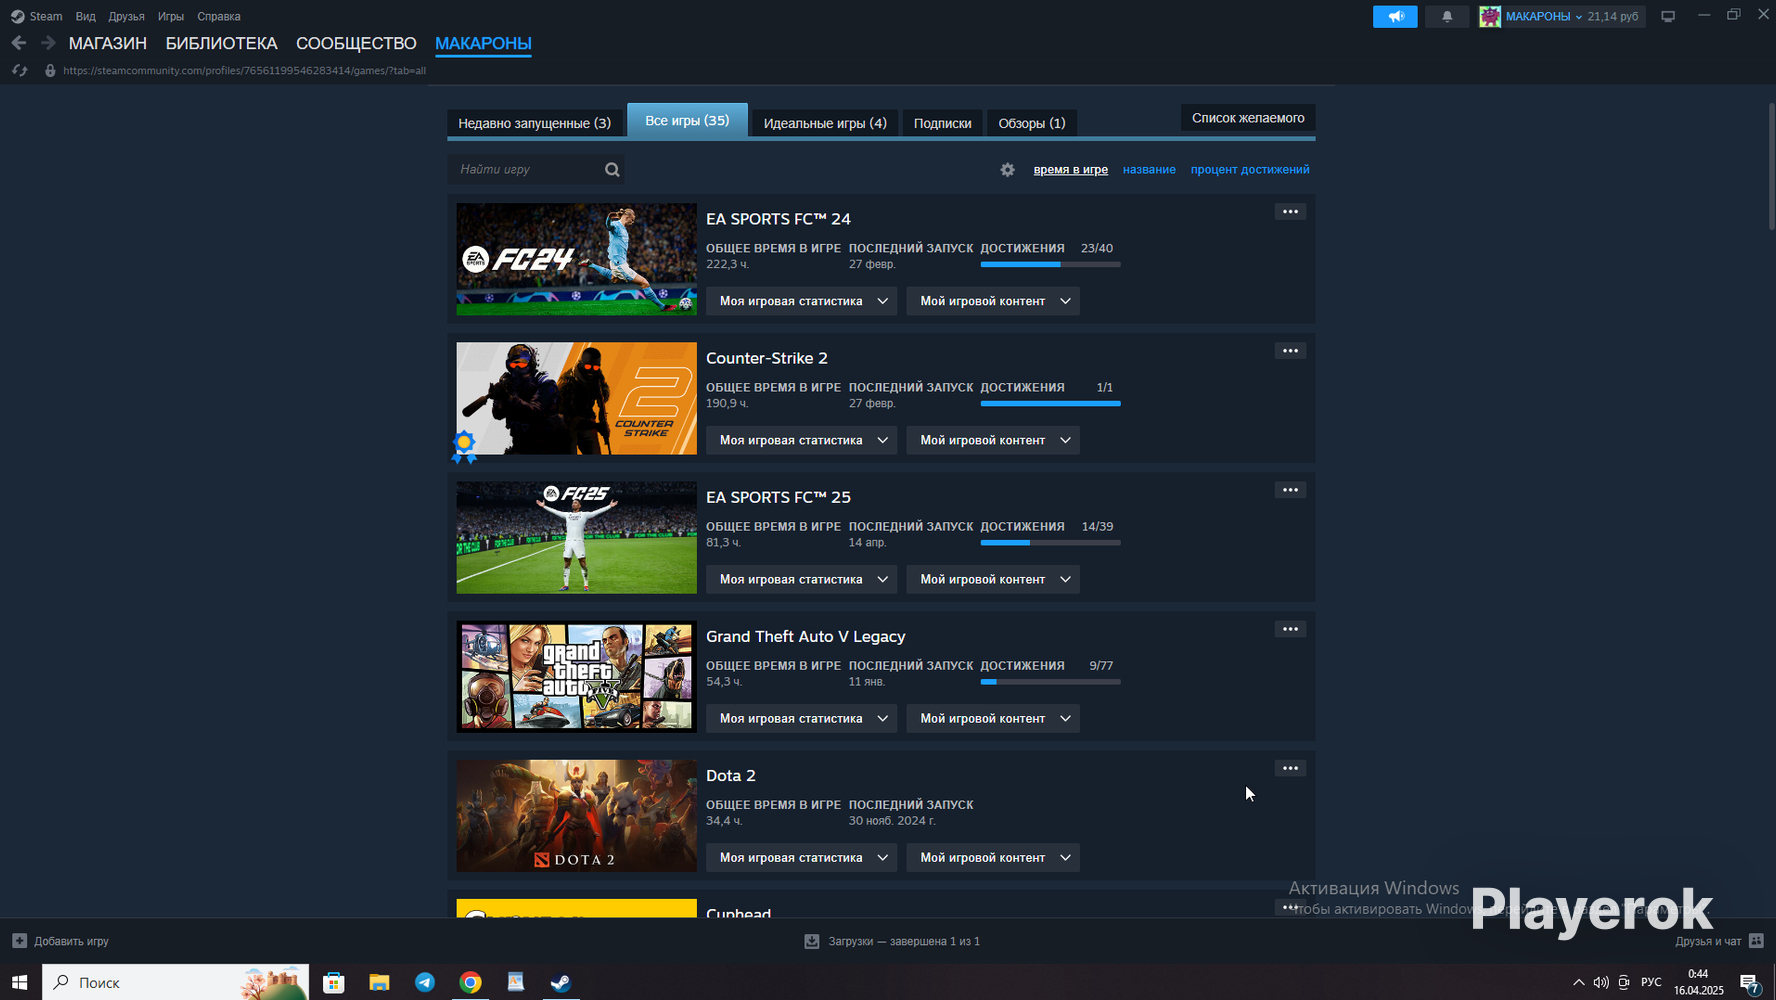1776x1000 pixels.
Task: Select the 'Все игры (35)' tab
Action: pos(687,120)
